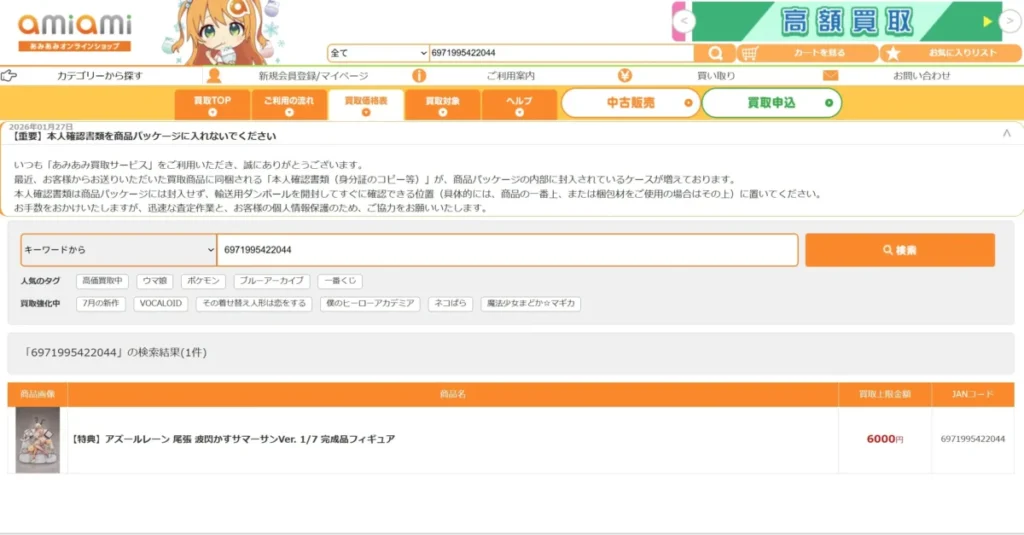Viewport: 1024px width, 535px height.
Task: Select ブルーアーカイブ tag
Action: [x=272, y=281]
